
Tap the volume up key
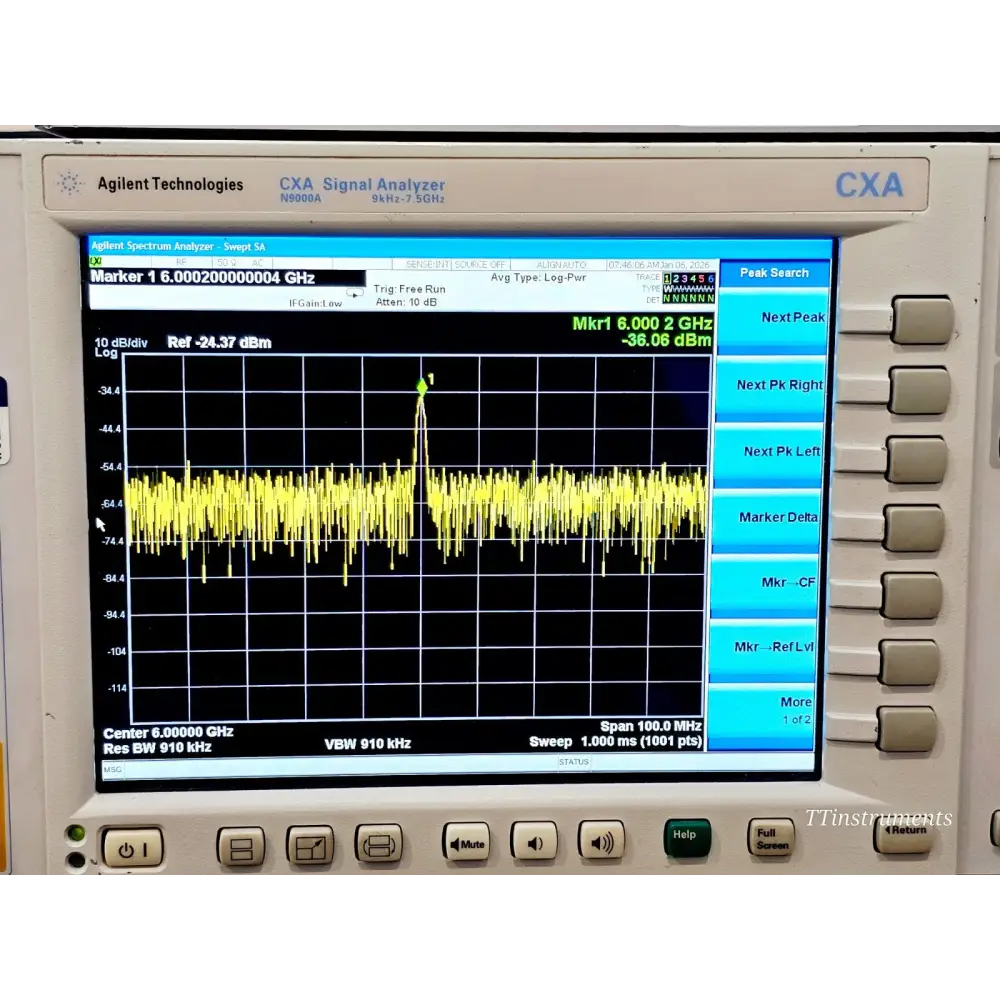click(601, 841)
